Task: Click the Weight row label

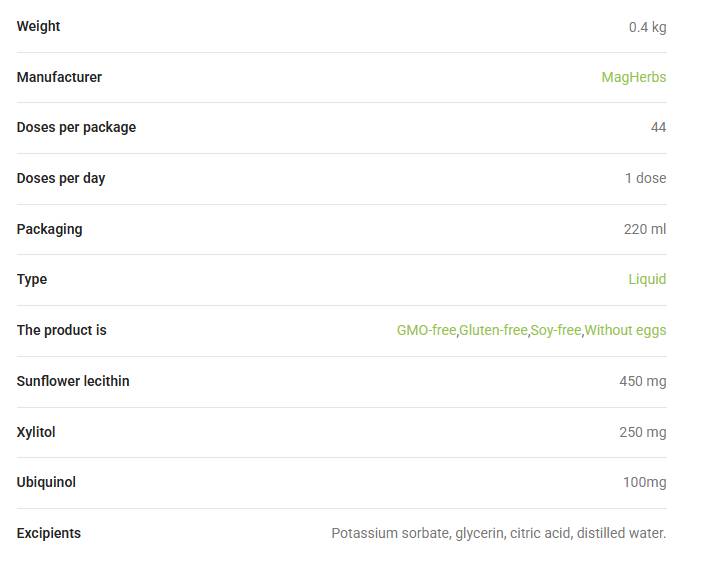Action: [x=38, y=26]
